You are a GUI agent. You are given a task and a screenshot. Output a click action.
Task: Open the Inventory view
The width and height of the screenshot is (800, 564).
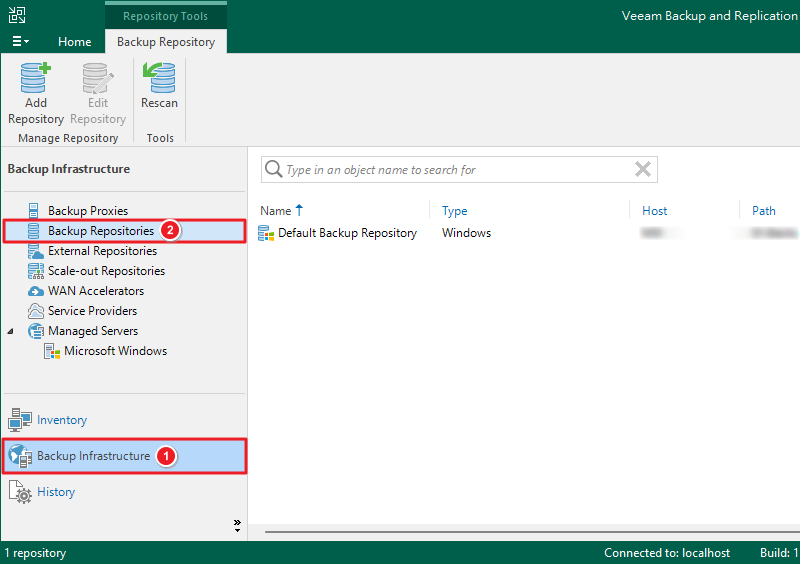[x=62, y=420]
